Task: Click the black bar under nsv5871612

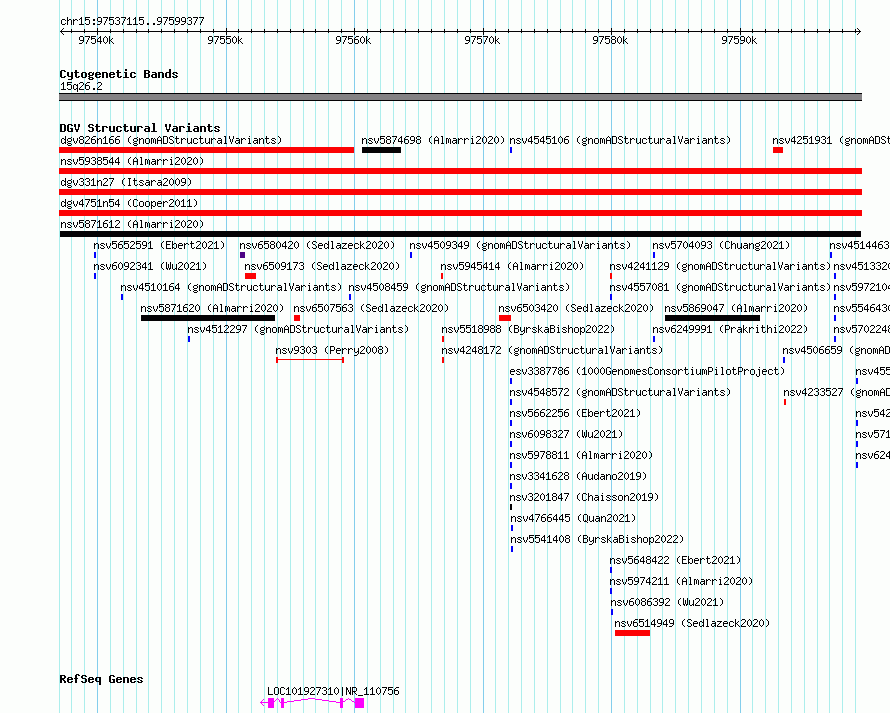Action: pos(460,234)
